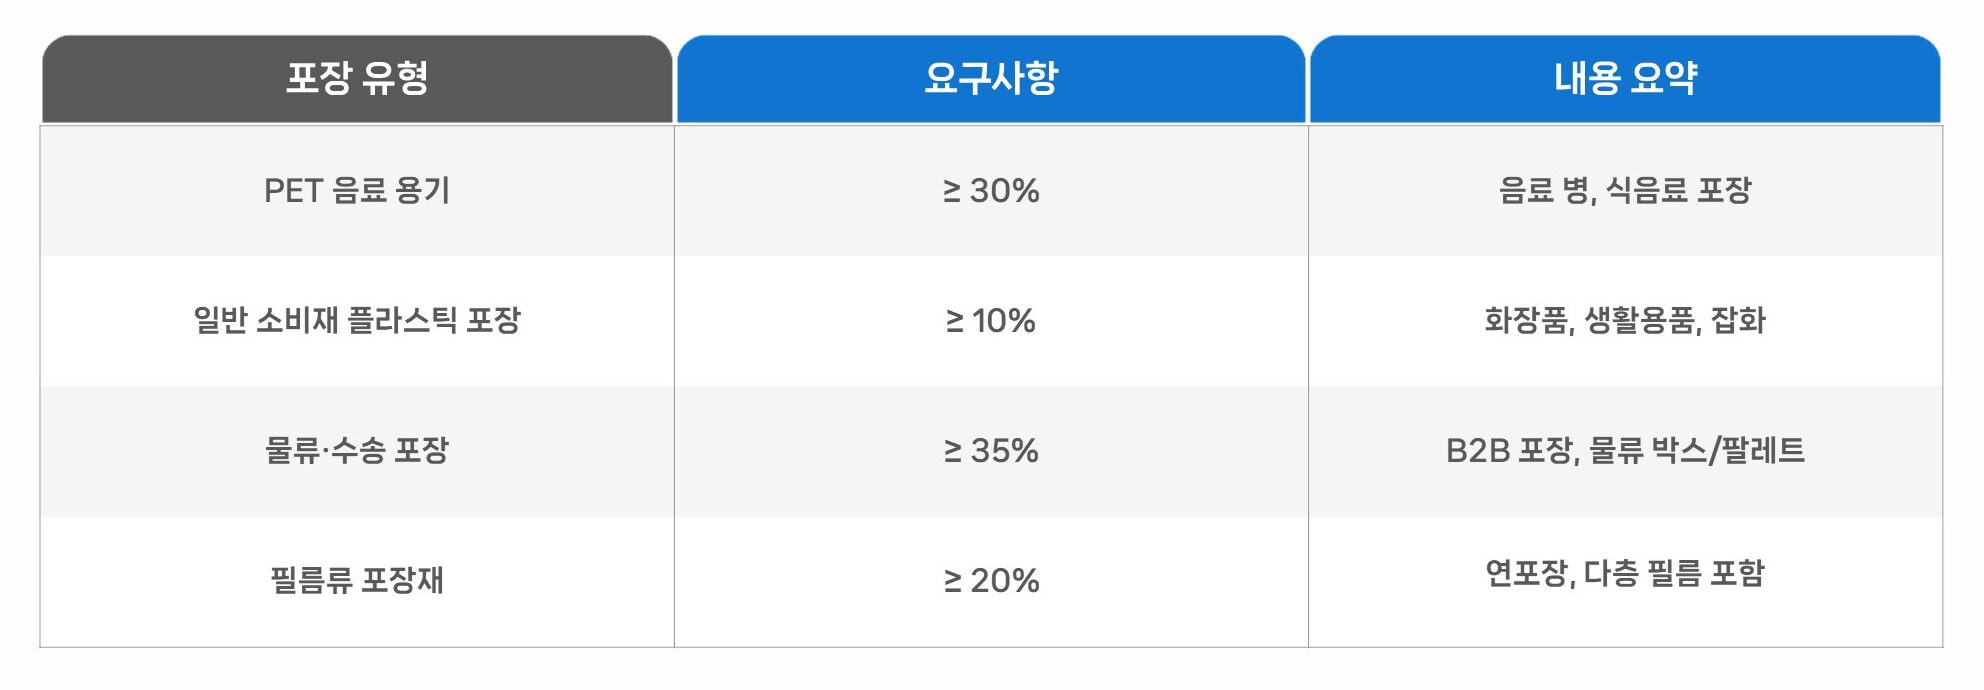This screenshot has height=690, width=1984.
Task: Select the ≥ 35% requirement value
Action: pyautogui.click(x=991, y=450)
